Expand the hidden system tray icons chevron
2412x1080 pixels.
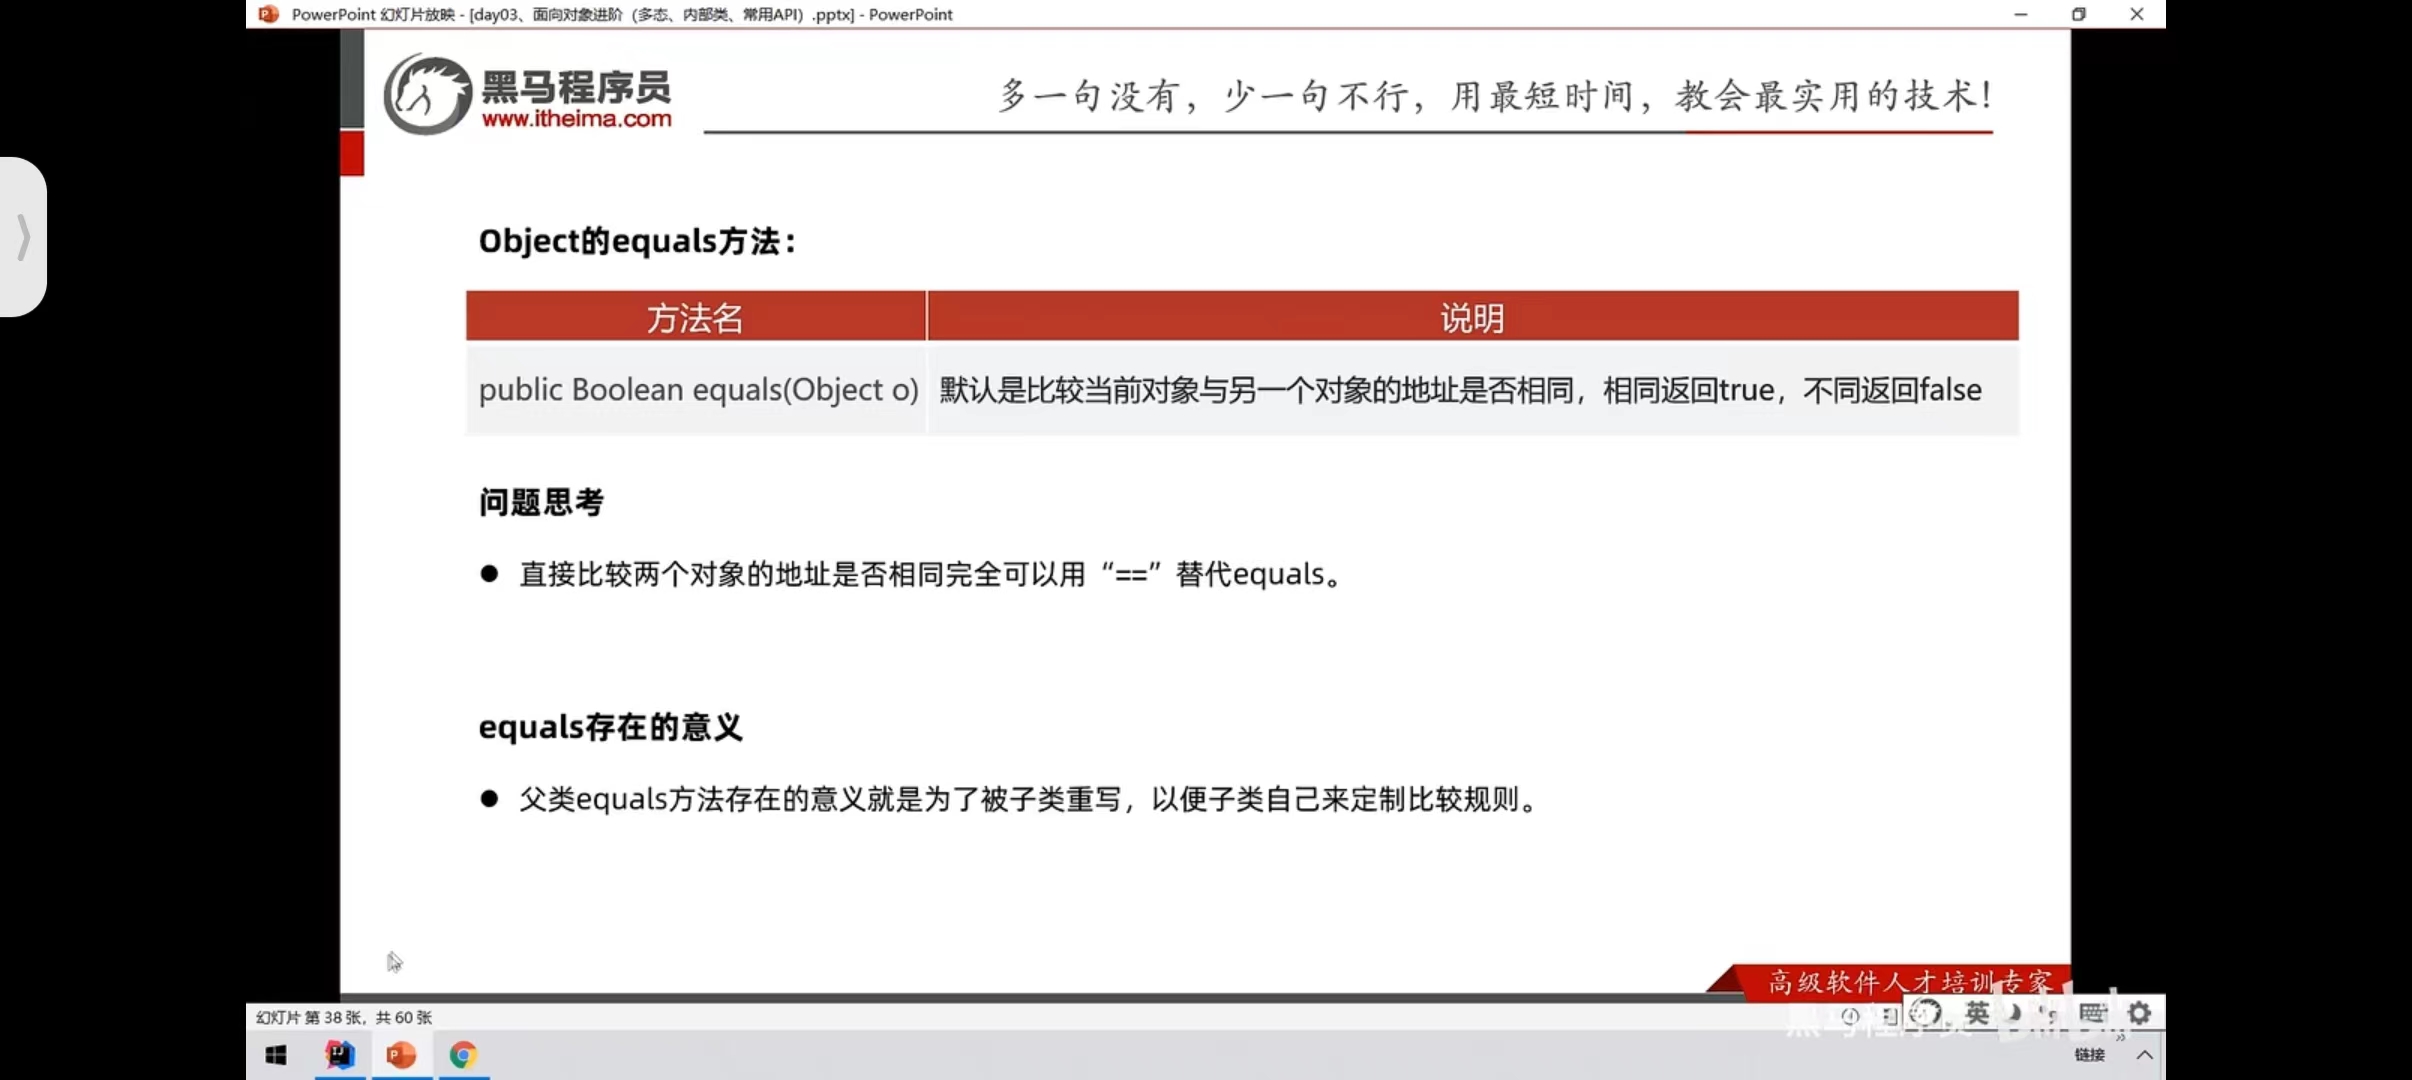tap(2145, 1055)
